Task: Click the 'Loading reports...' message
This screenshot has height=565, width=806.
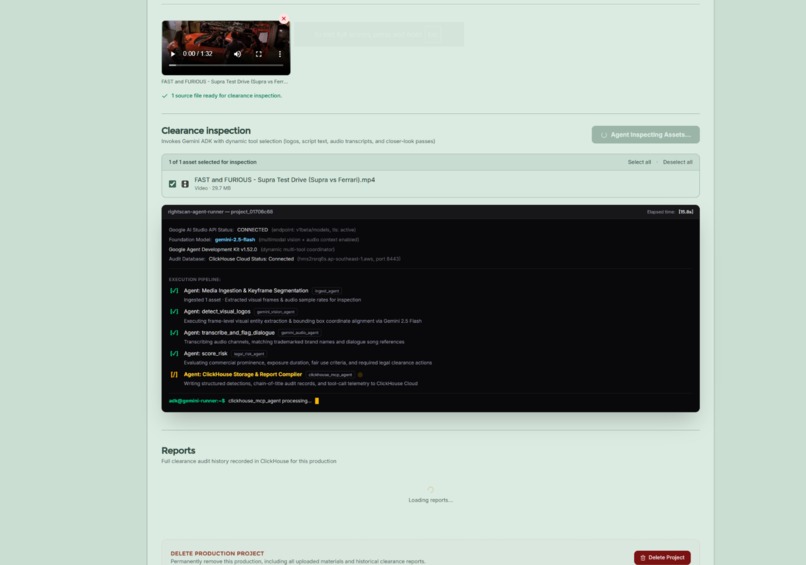Action: pyautogui.click(x=431, y=500)
